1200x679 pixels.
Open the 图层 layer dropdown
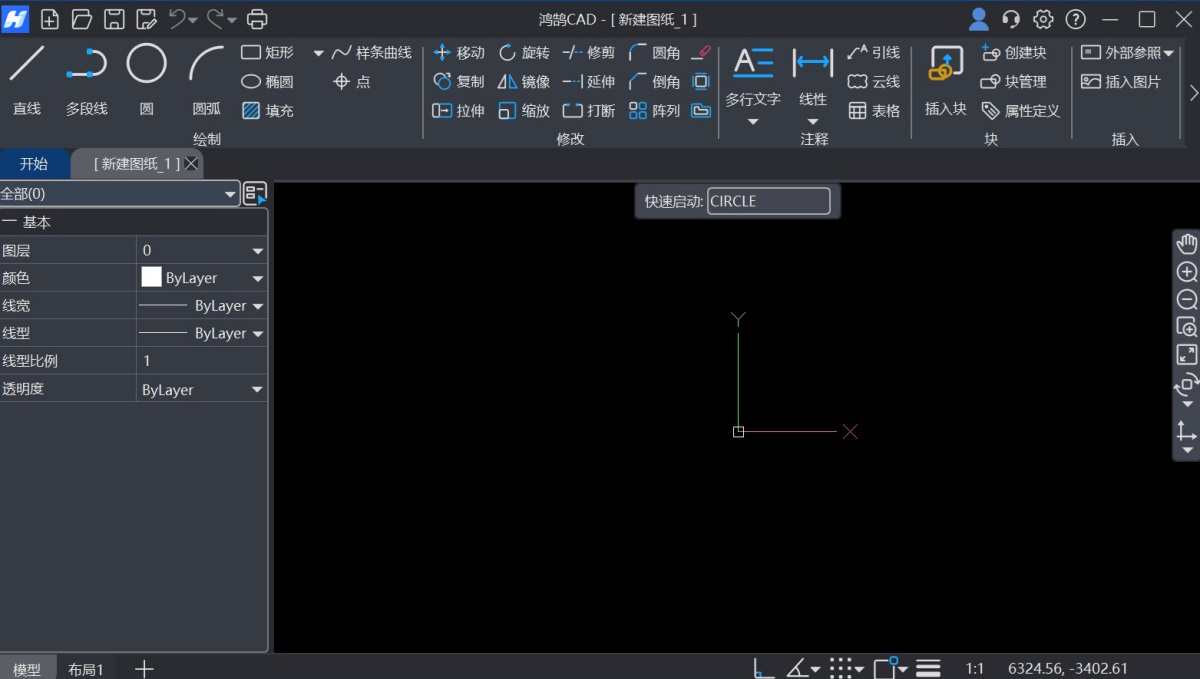(x=256, y=249)
